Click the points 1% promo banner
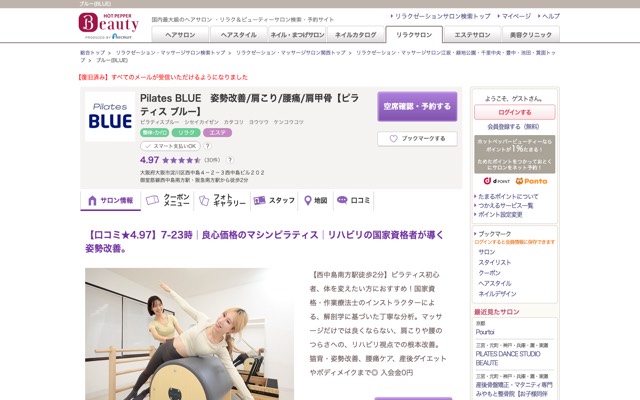The height and width of the screenshot is (400, 640). tap(515, 154)
